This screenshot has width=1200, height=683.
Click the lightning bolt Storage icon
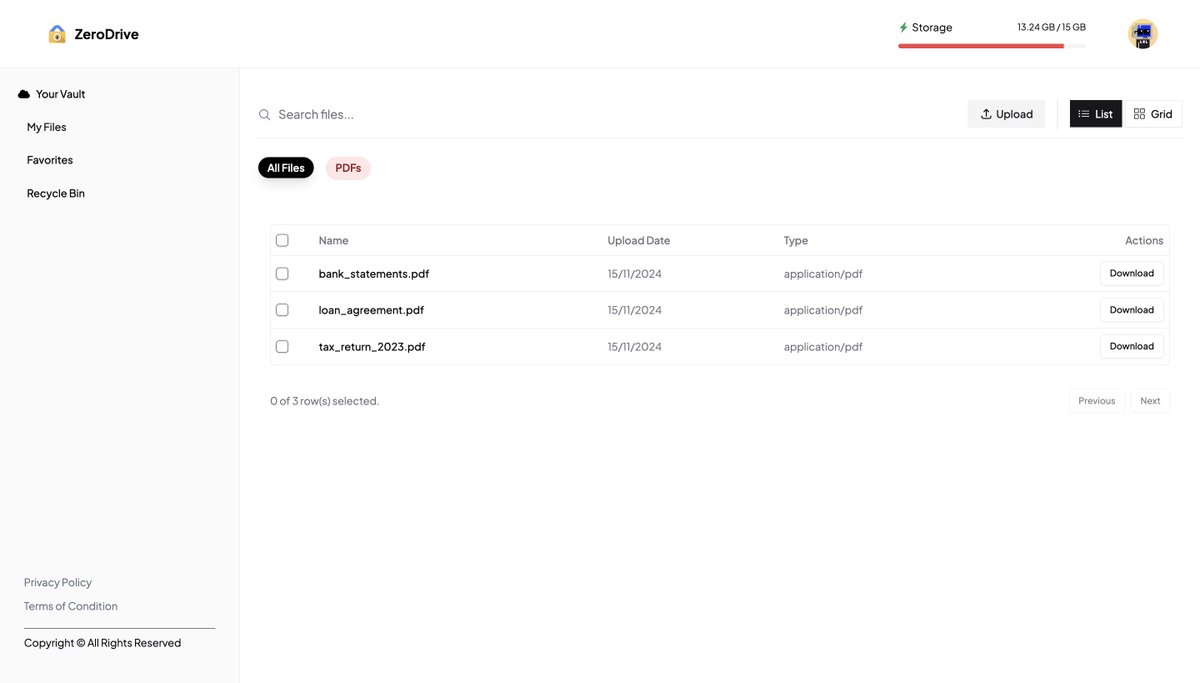pyautogui.click(x=903, y=27)
